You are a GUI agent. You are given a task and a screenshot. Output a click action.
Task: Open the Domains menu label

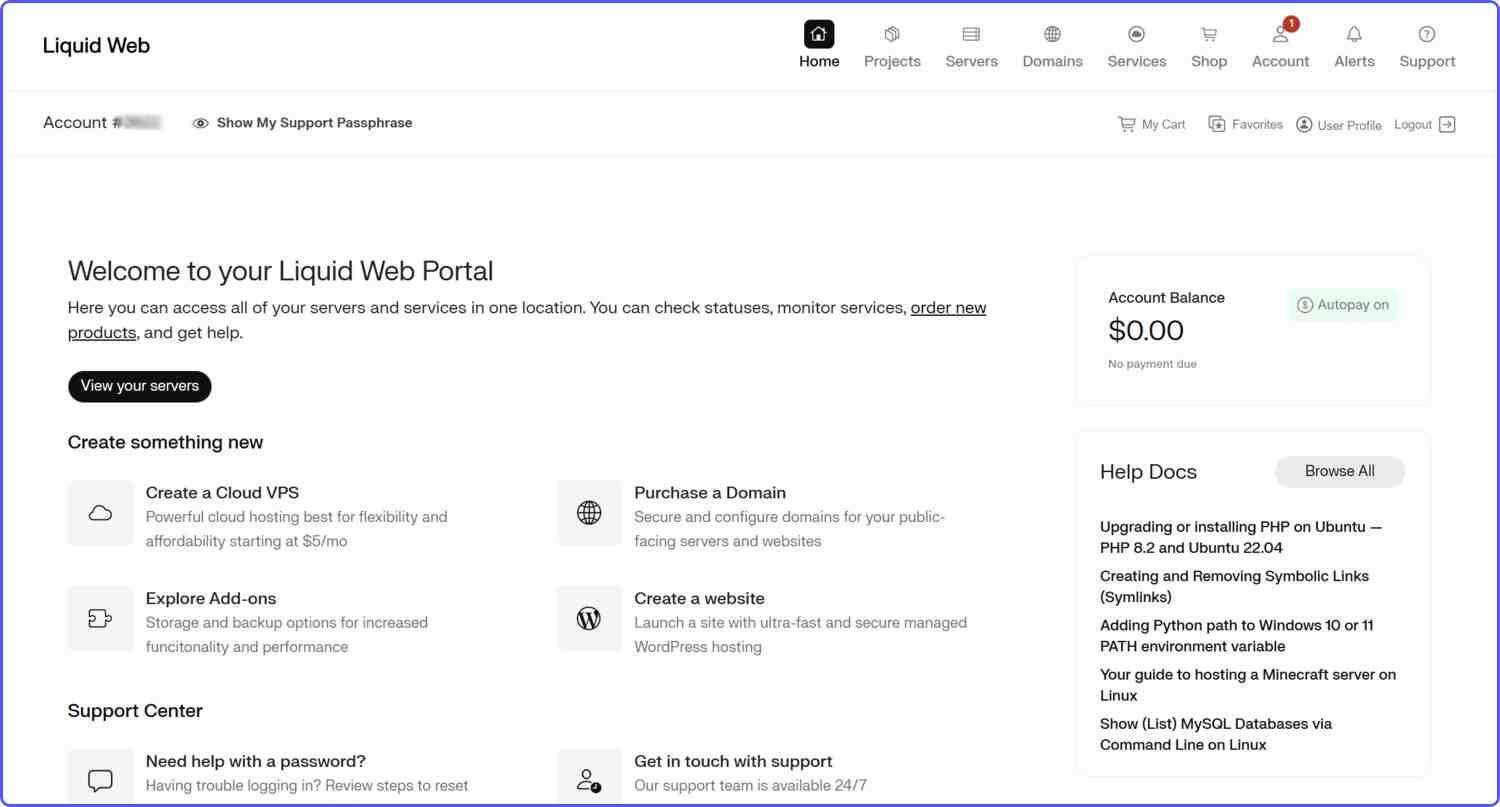click(1052, 61)
